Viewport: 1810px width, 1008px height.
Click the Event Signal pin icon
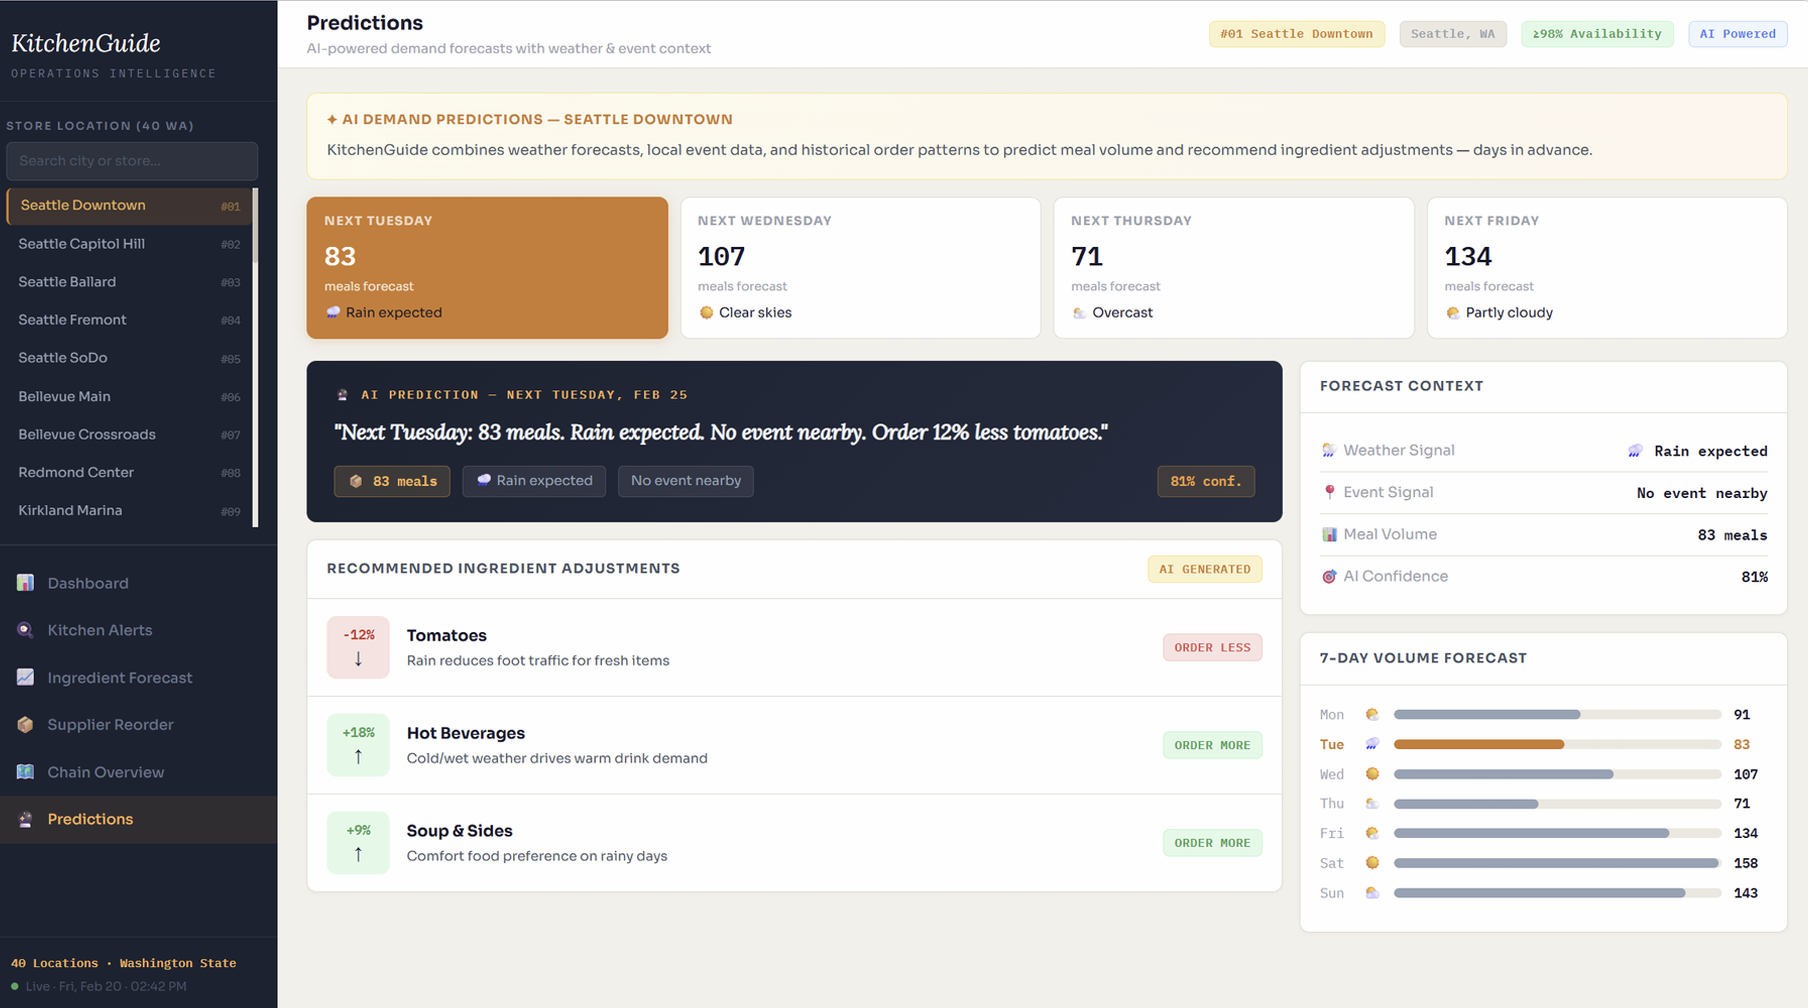(1329, 493)
